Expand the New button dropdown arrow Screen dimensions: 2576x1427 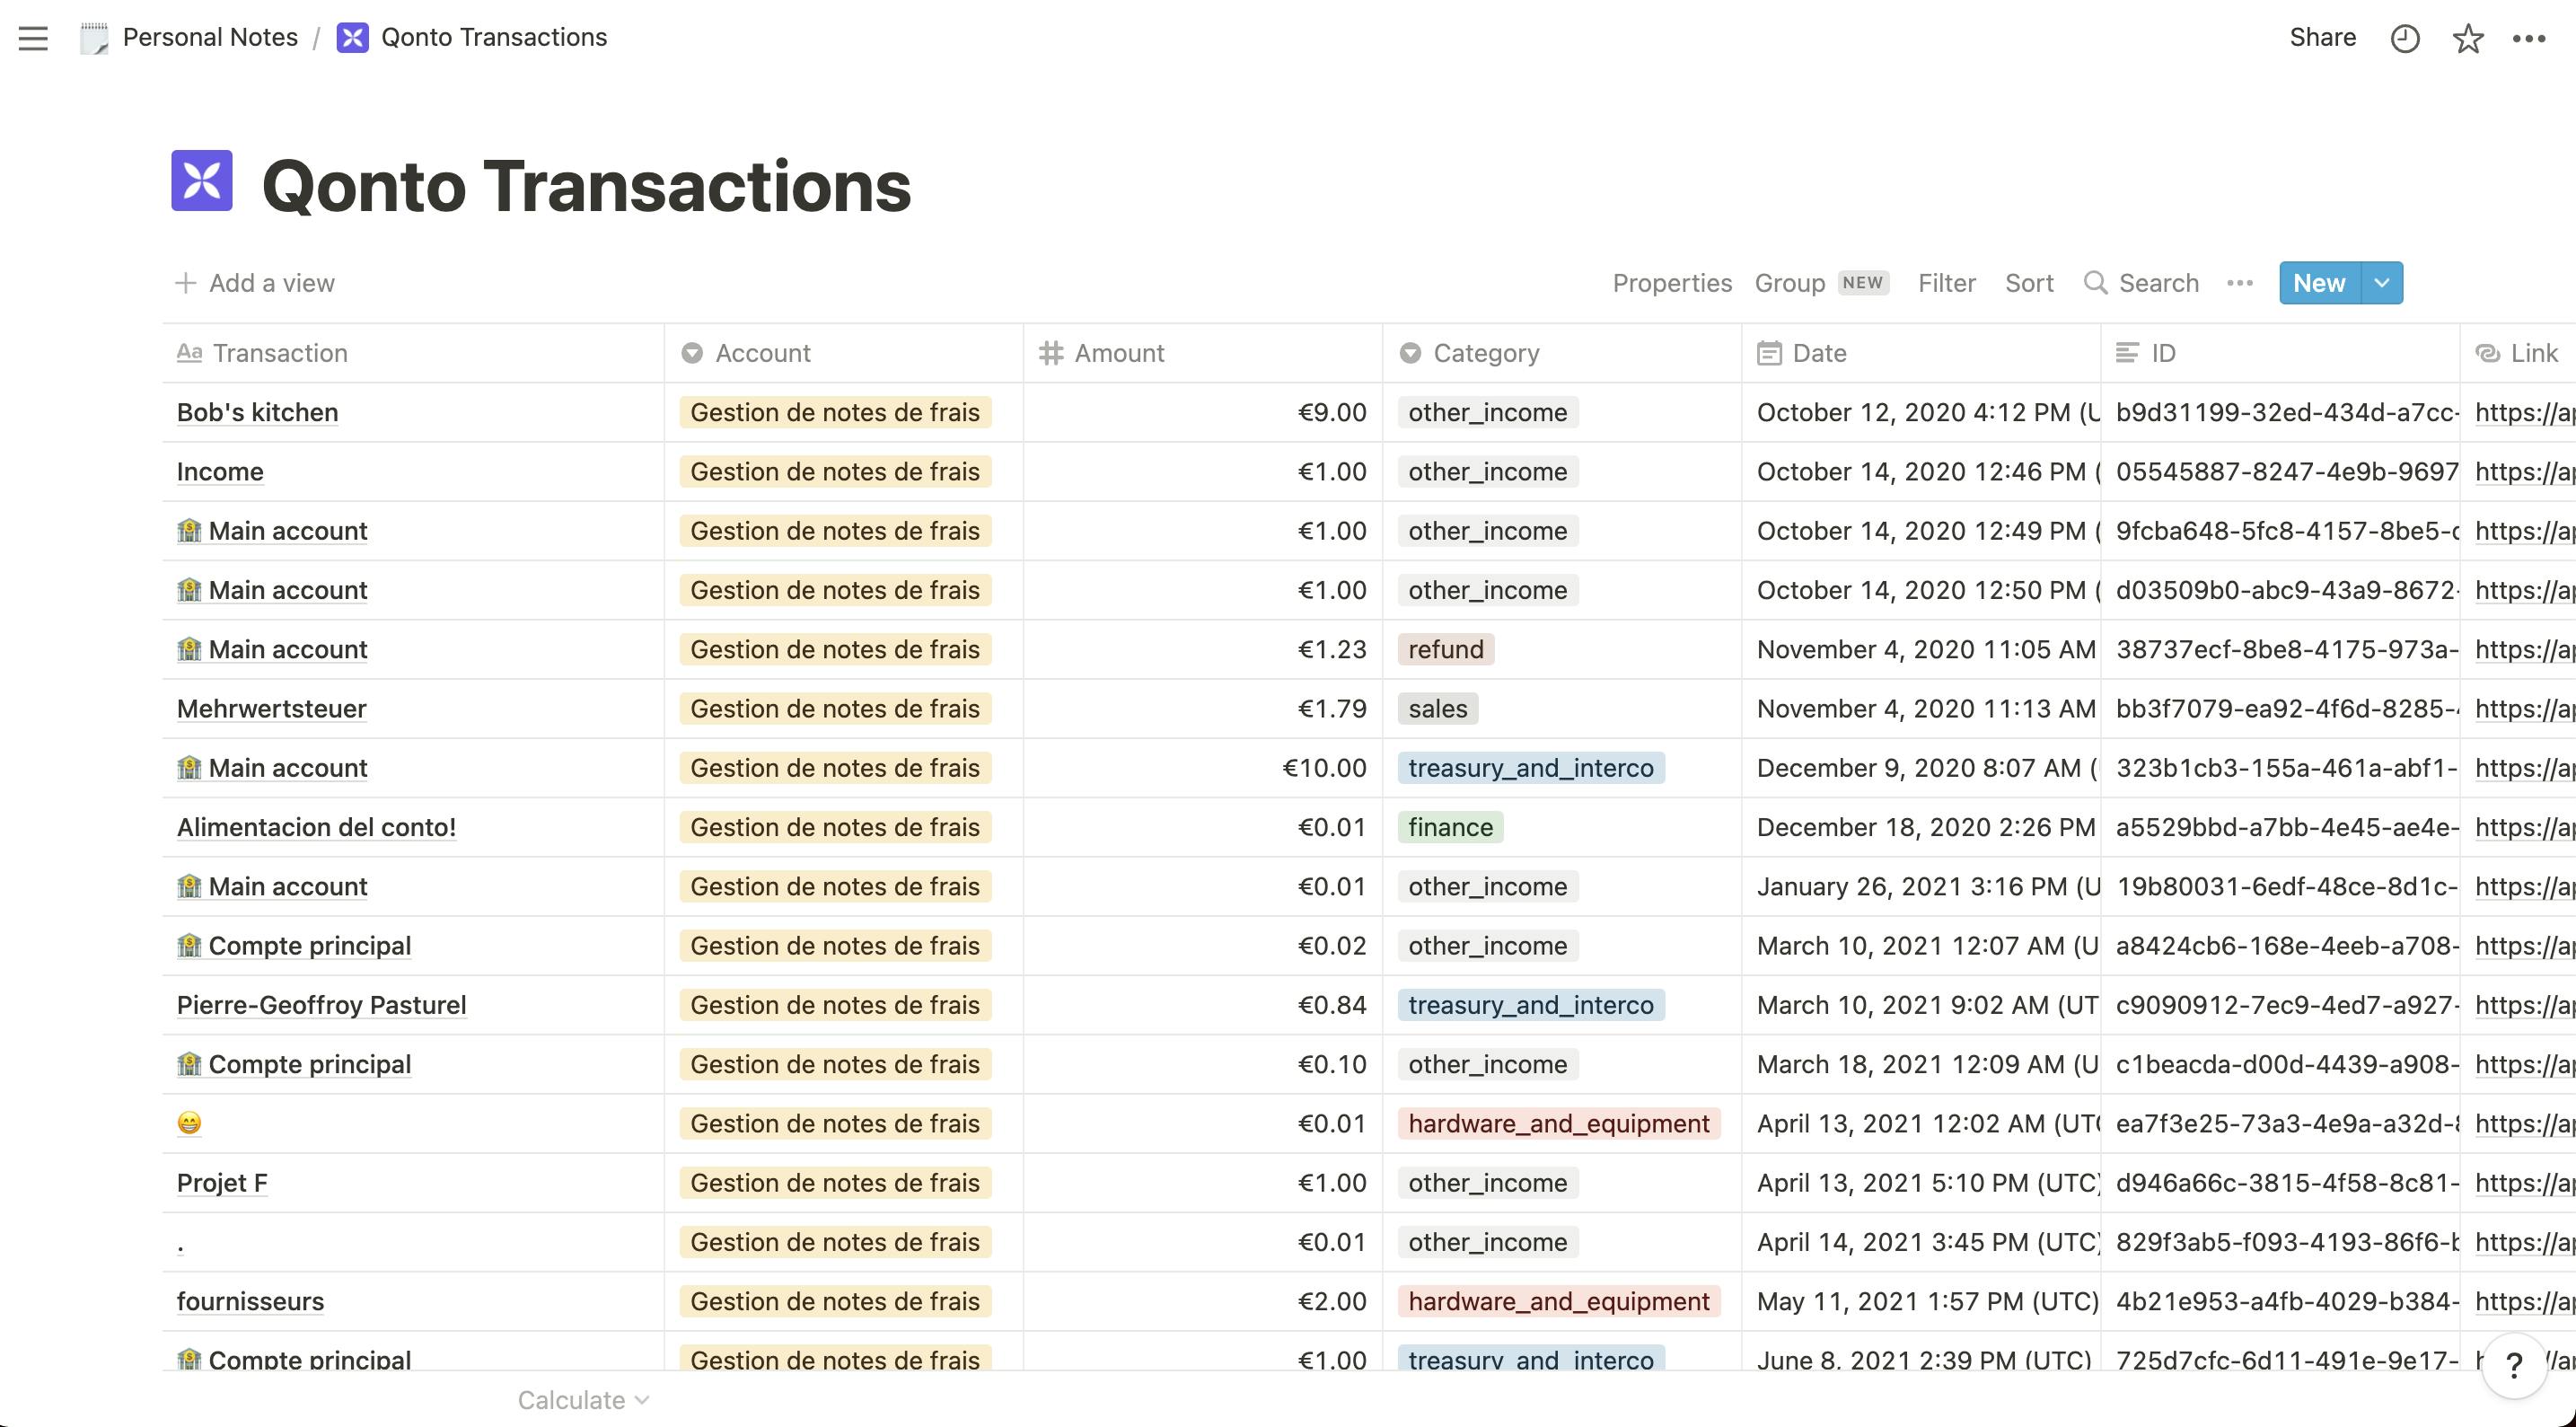point(2382,283)
